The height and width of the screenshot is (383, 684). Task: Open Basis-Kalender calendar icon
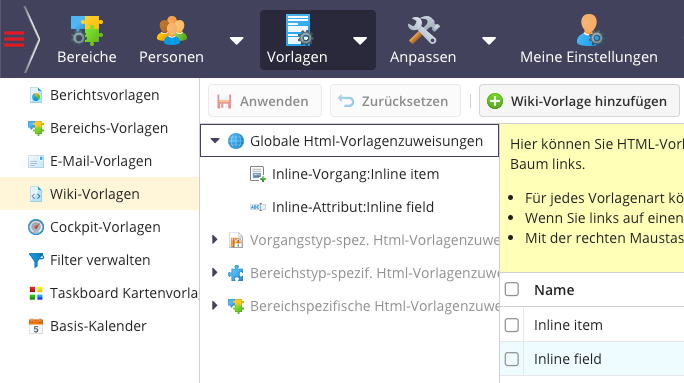tap(36, 326)
